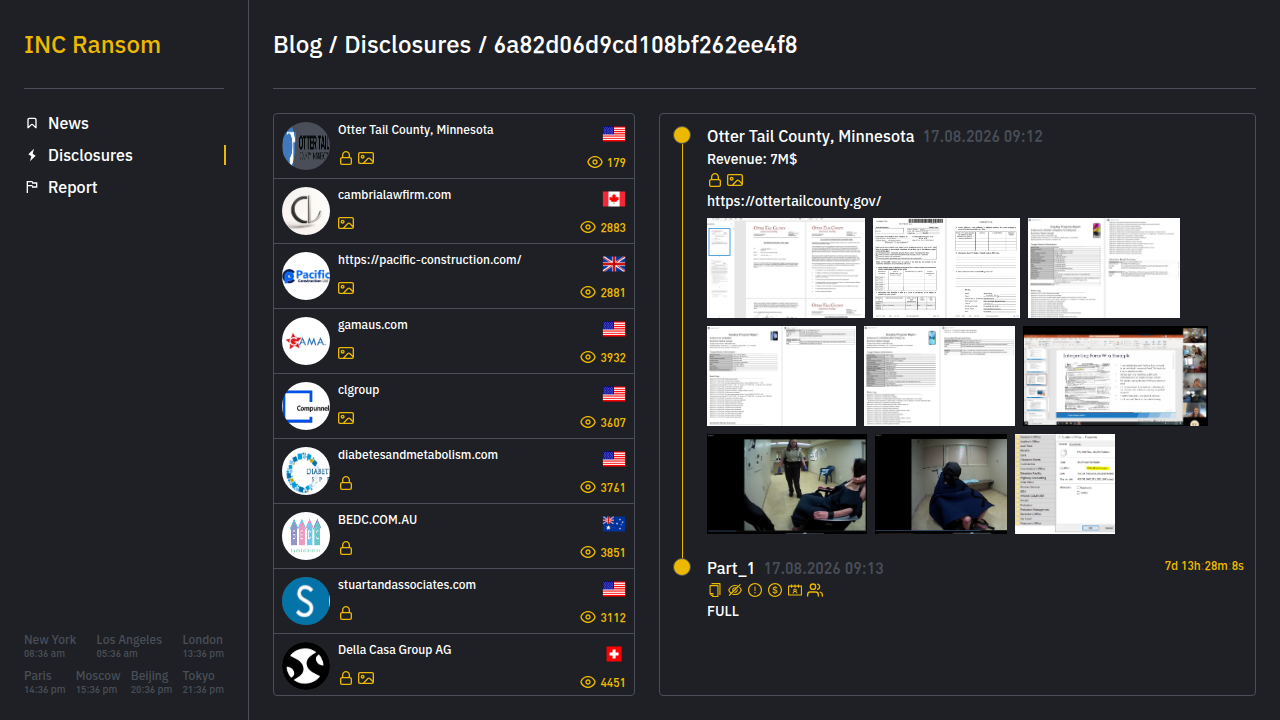Click the ID badge icon under Part_1
The height and width of the screenshot is (720, 1280).
point(795,590)
